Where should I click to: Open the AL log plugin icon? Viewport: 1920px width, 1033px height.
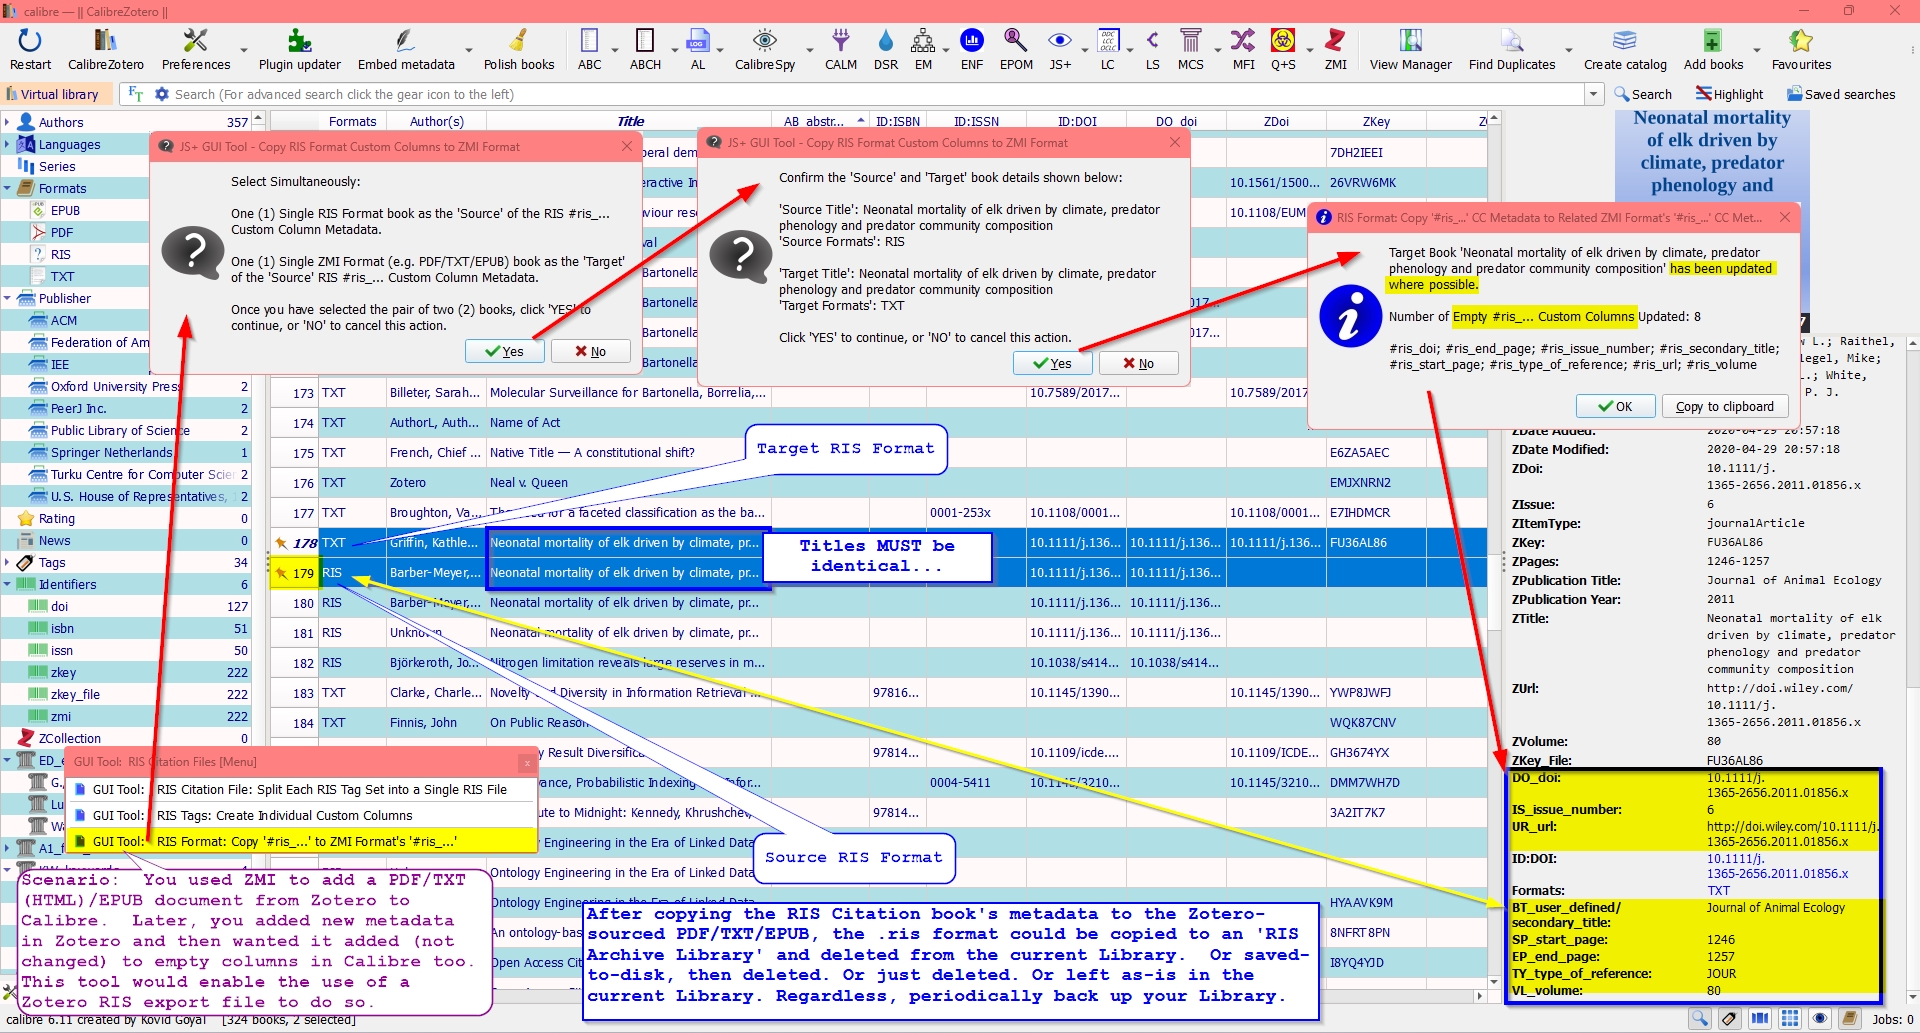pos(698,41)
